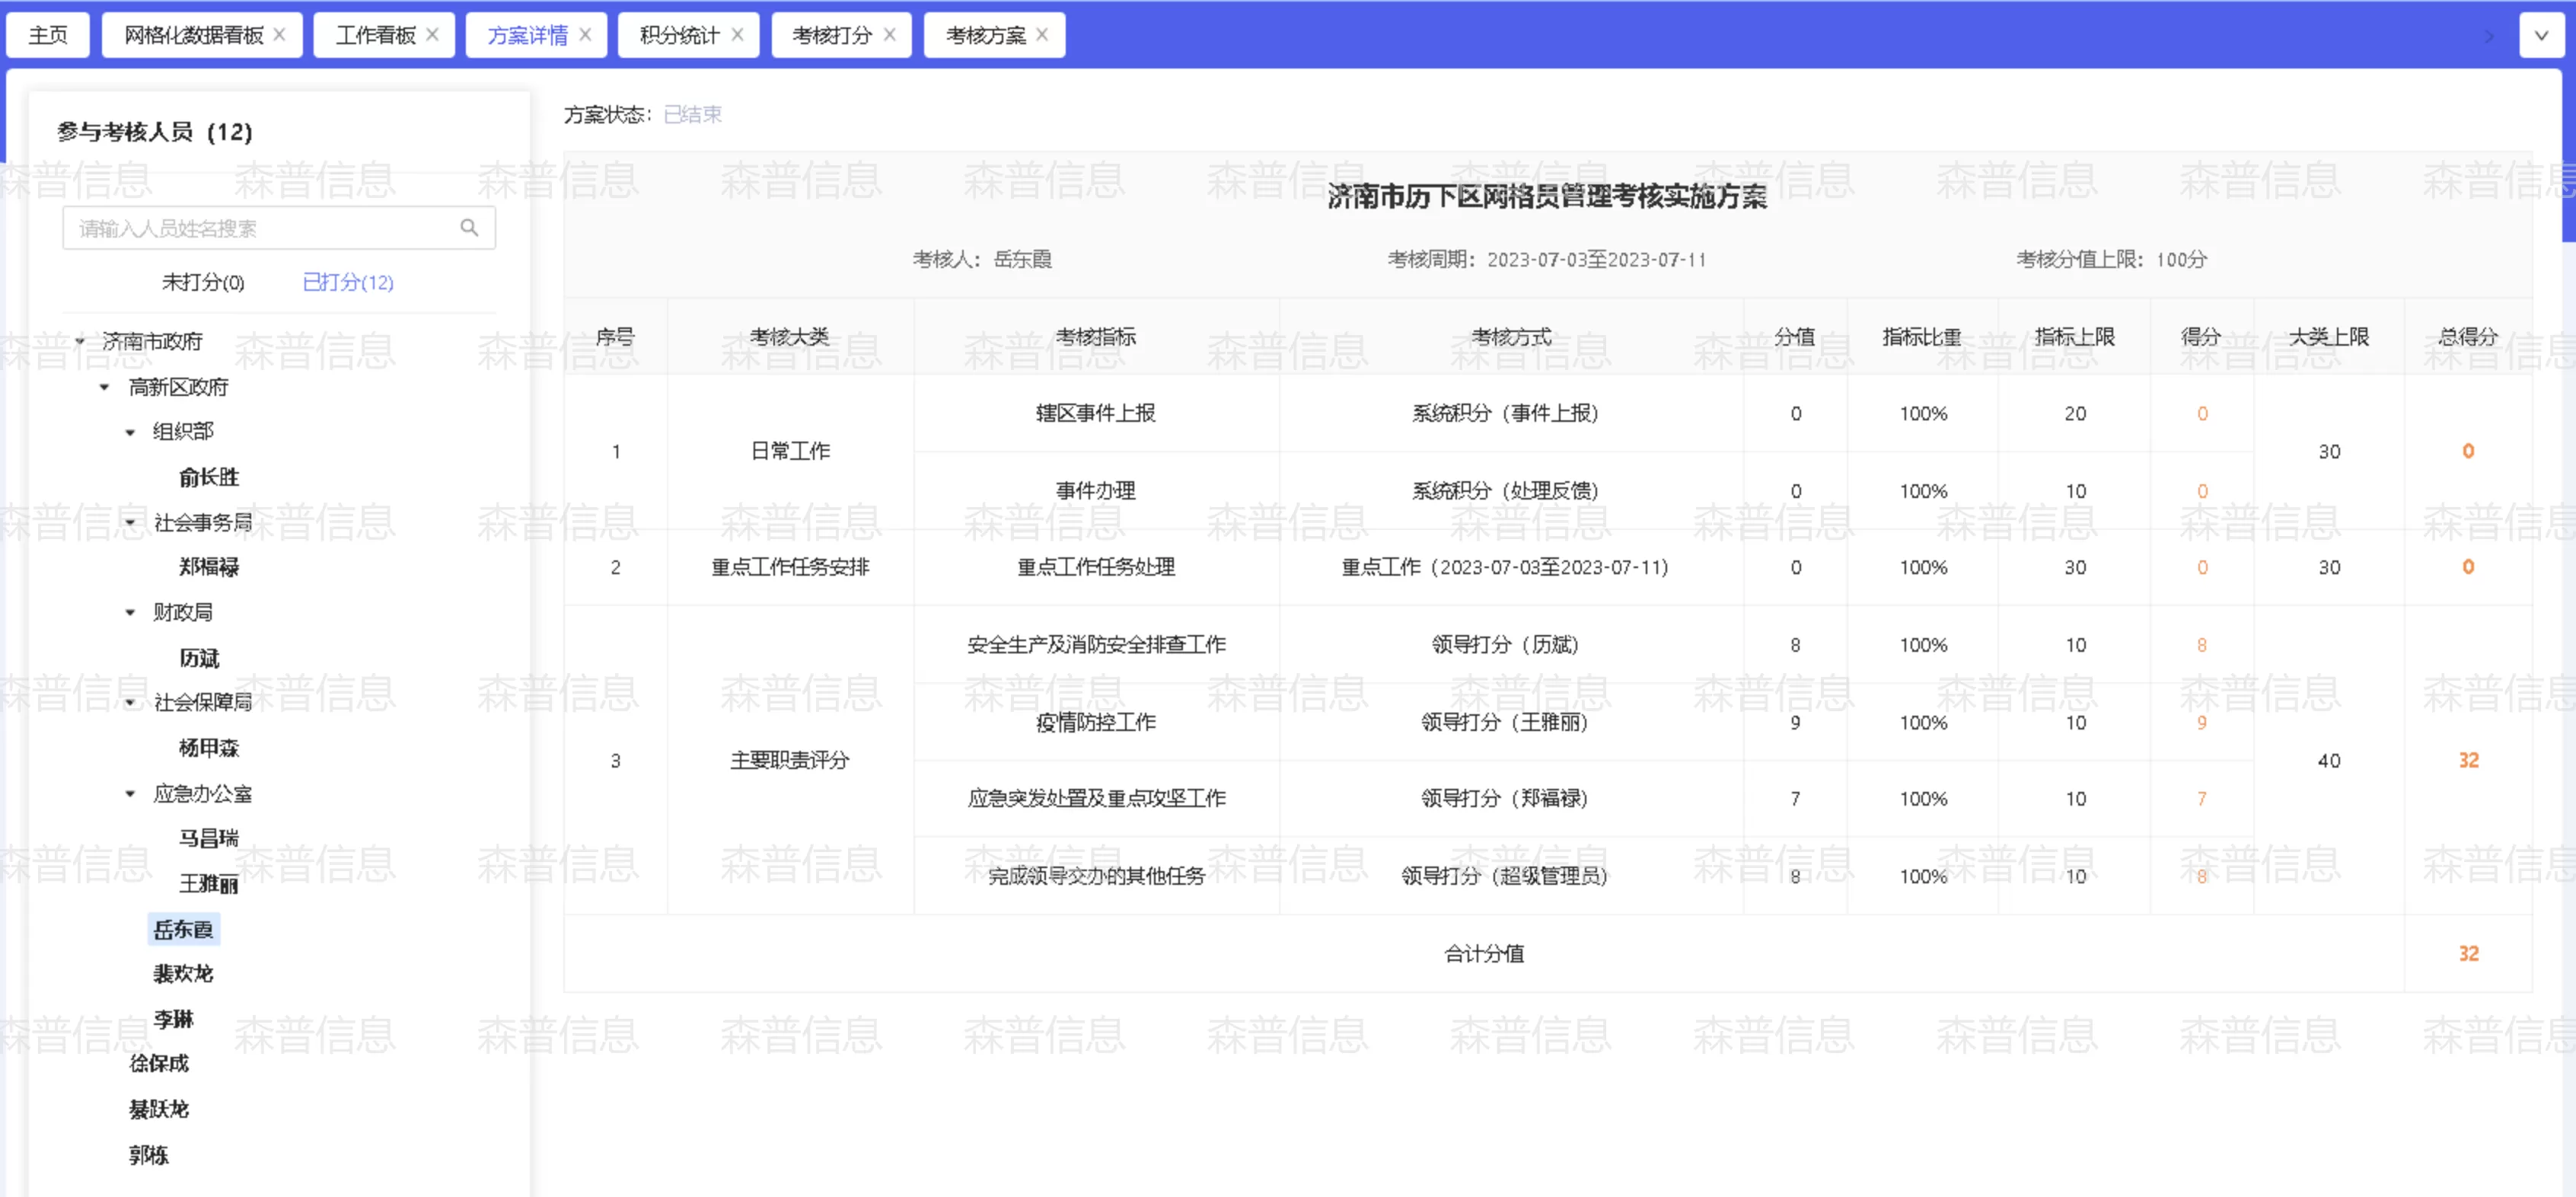The width and height of the screenshot is (2576, 1197).
Task: Click the personnel name search field
Action: [x=278, y=228]
